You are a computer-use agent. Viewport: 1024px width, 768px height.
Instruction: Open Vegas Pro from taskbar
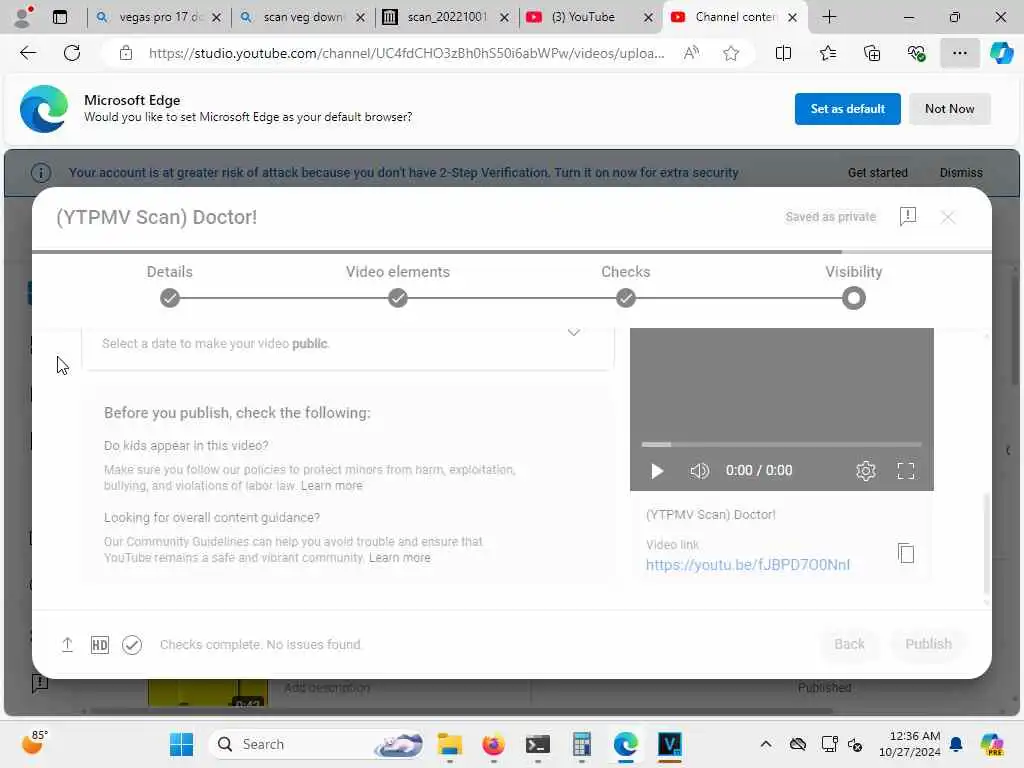click(x=669, y=744)
